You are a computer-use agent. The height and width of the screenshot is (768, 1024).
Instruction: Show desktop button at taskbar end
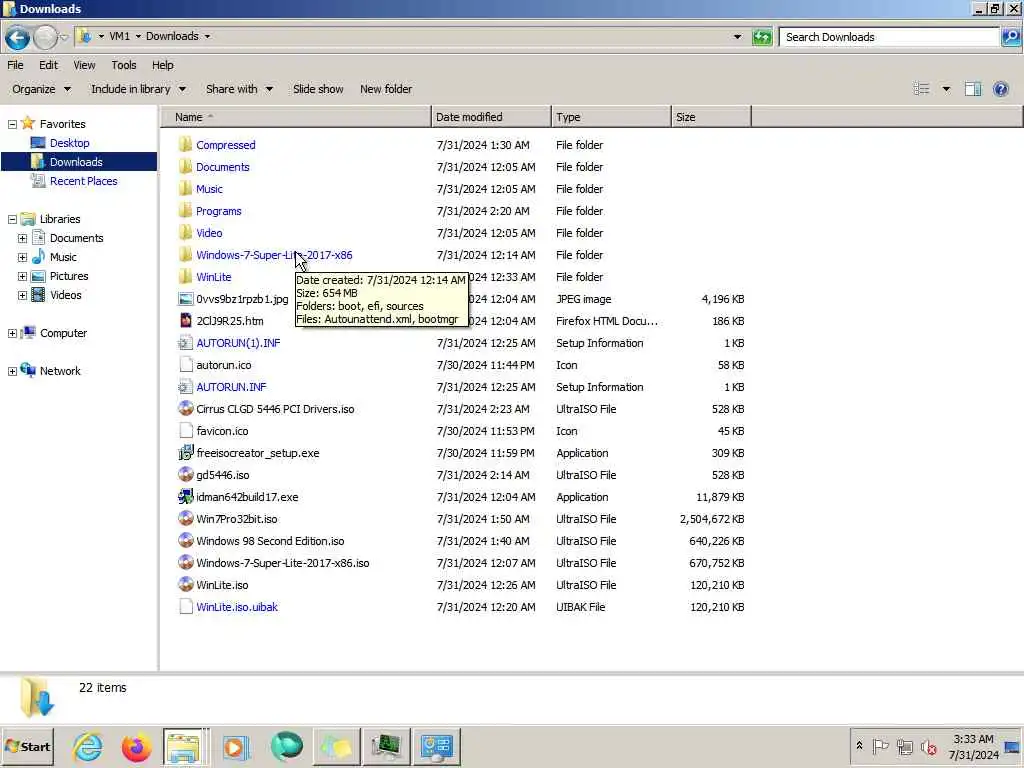1012,746
